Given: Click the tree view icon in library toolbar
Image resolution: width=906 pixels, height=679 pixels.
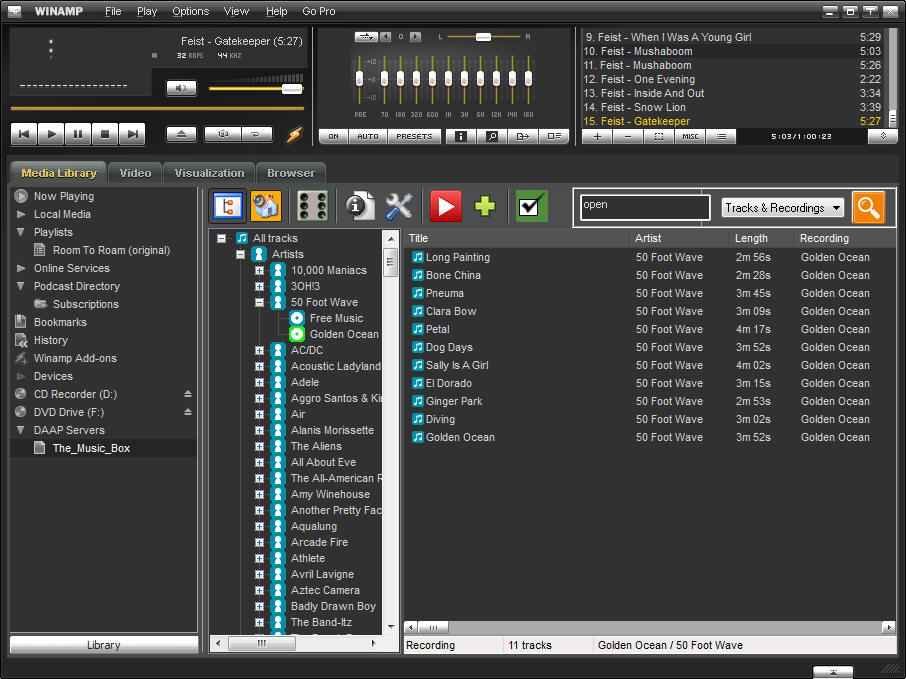Looking at the screenshot, I should click(x=228, y=206).
